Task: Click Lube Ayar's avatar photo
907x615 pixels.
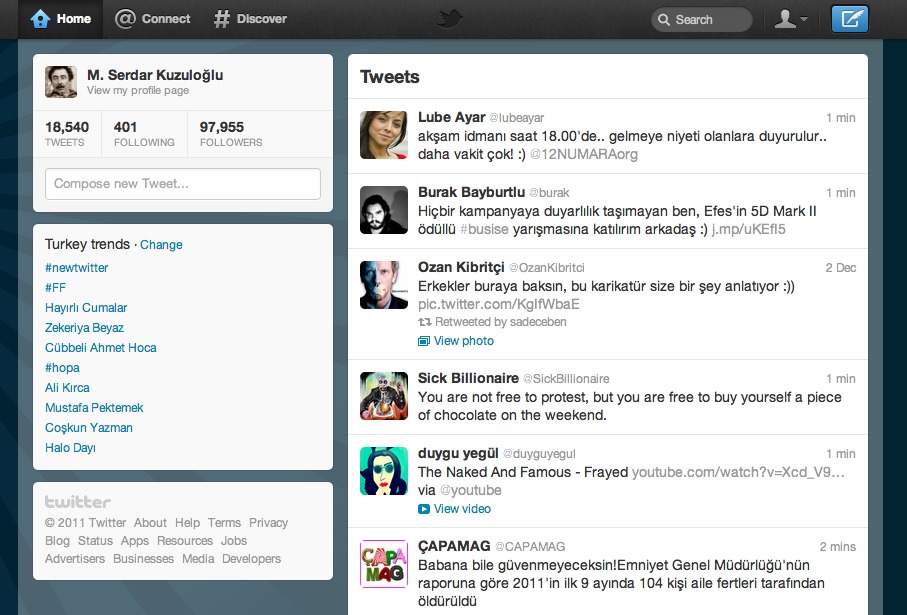Action: [x=384, y=135]
